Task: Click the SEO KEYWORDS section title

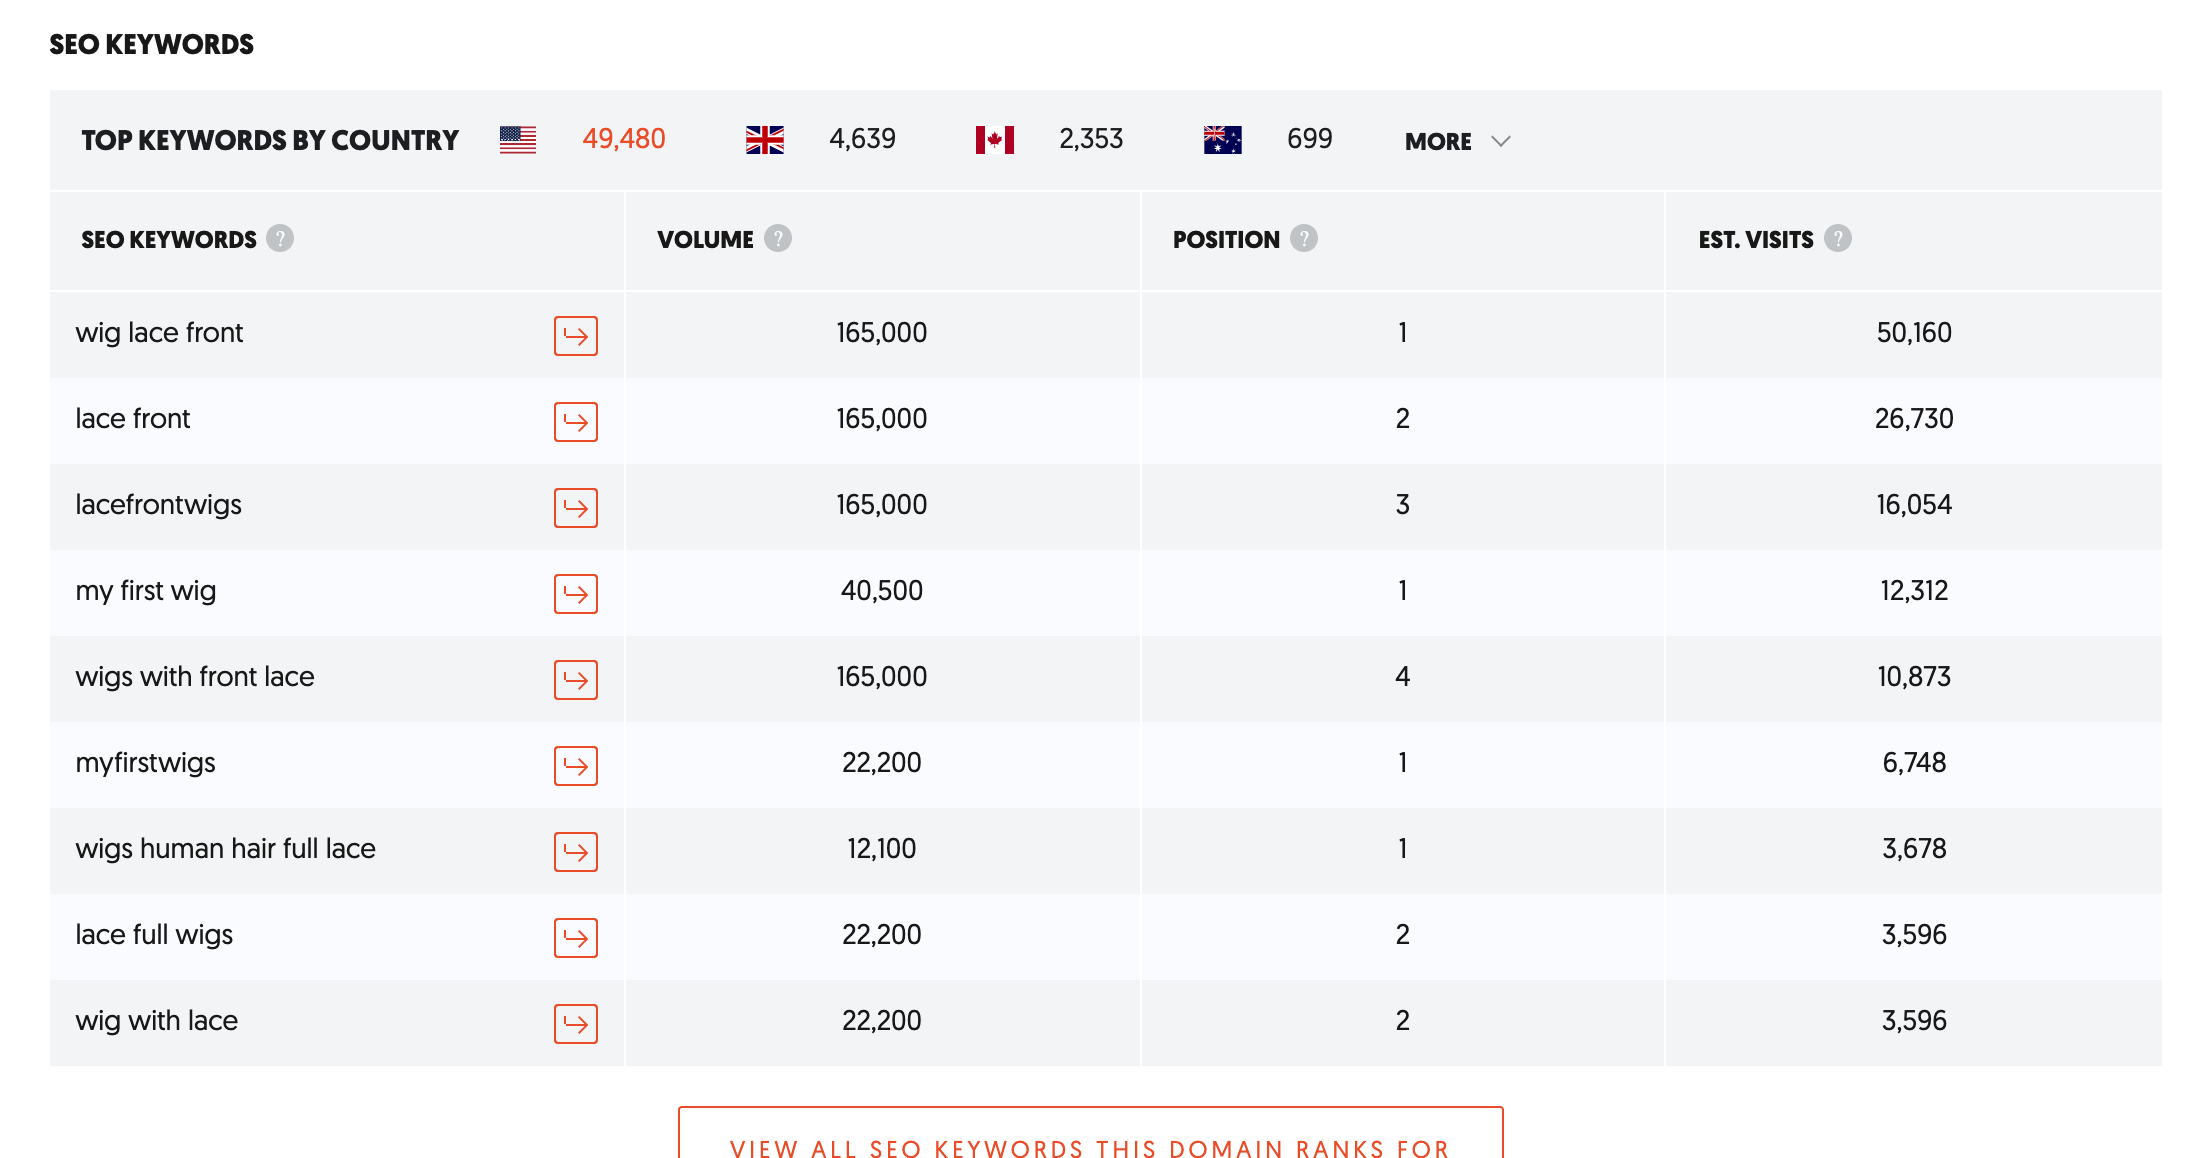Action: pos(152,44)
